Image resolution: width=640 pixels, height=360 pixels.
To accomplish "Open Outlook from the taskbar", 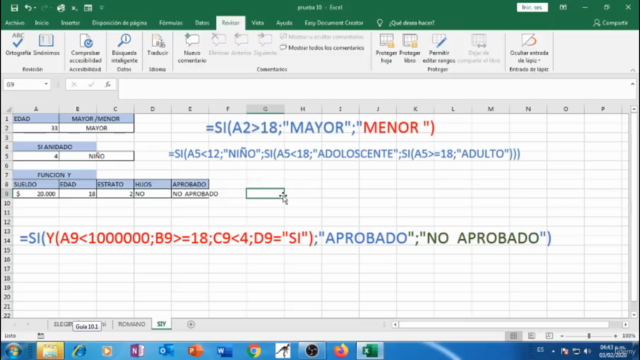I will click(166, 351).
